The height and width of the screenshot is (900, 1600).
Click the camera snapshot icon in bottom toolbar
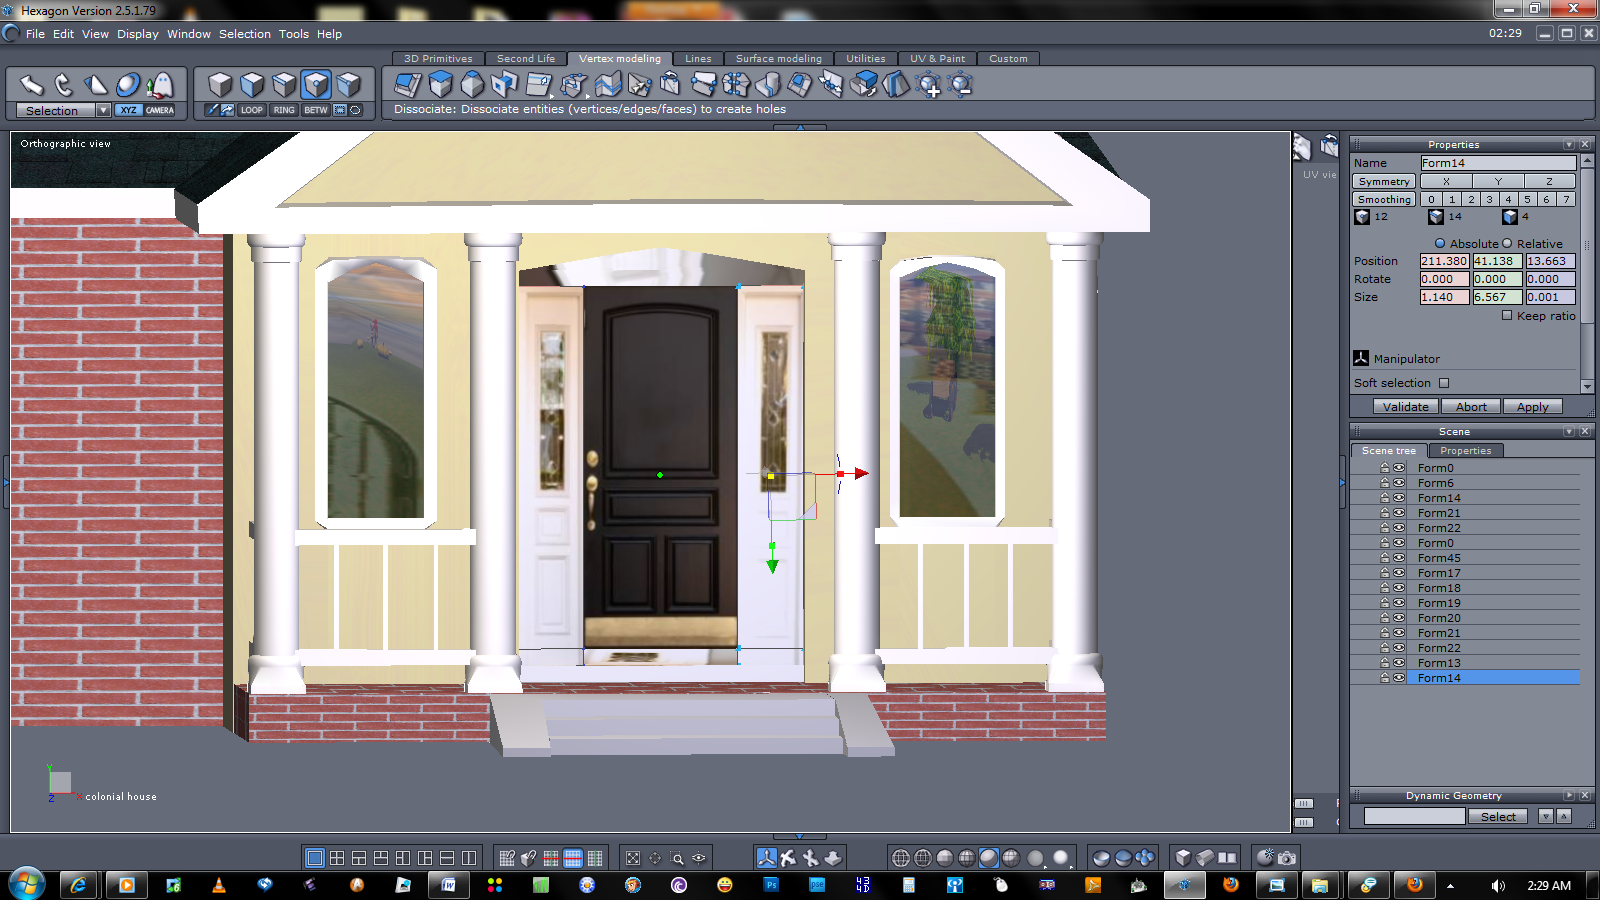click(x=1287, y=858)
